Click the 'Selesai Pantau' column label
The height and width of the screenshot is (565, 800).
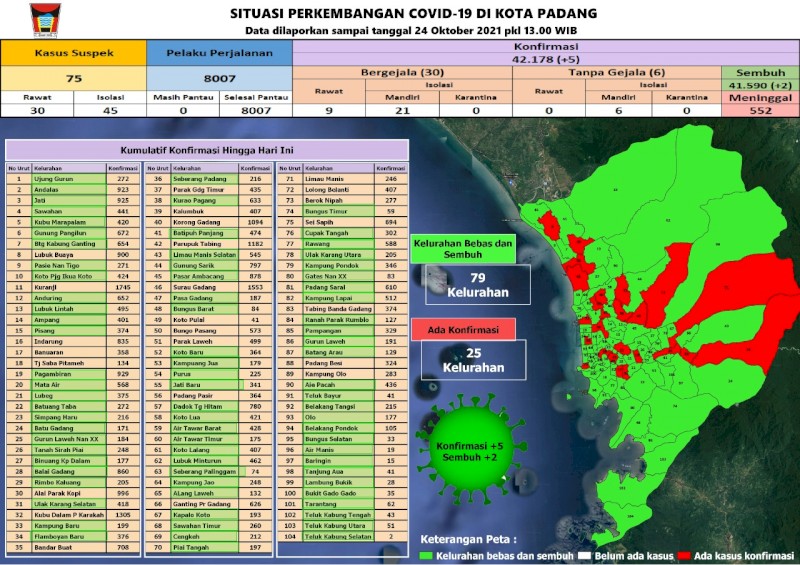[x=256, y=97]
